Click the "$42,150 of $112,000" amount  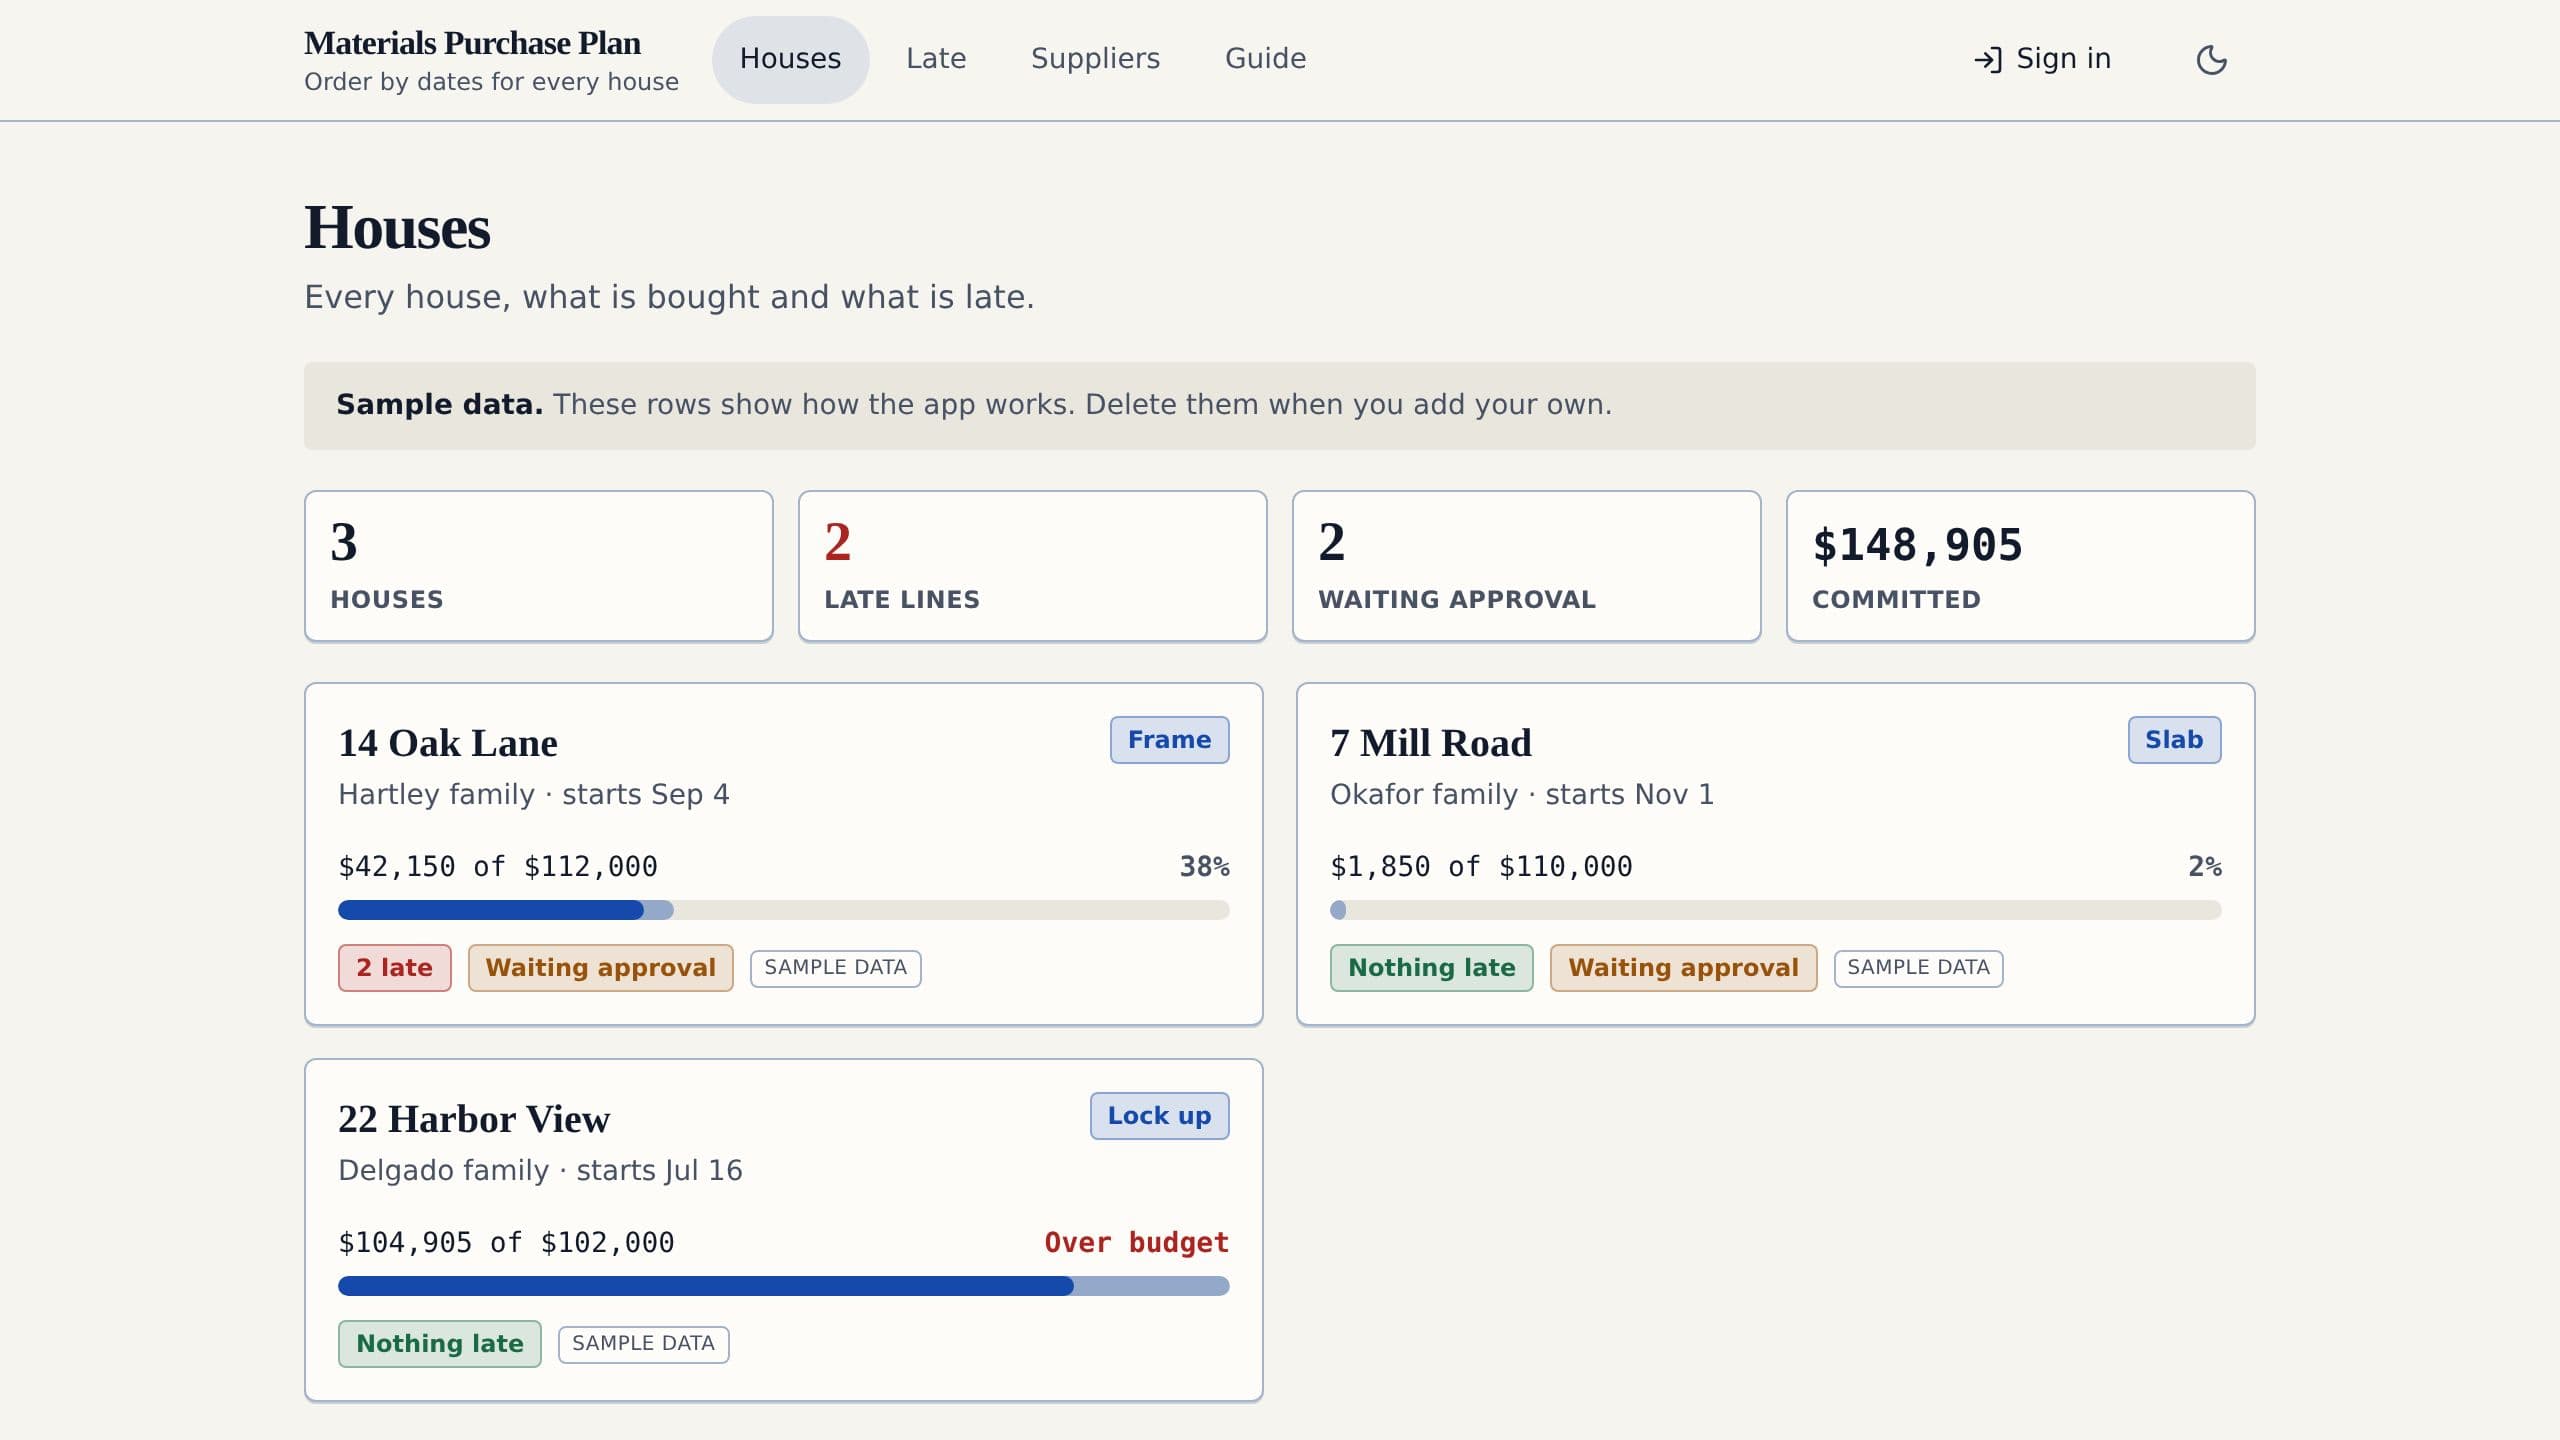(x=498, y=867)
